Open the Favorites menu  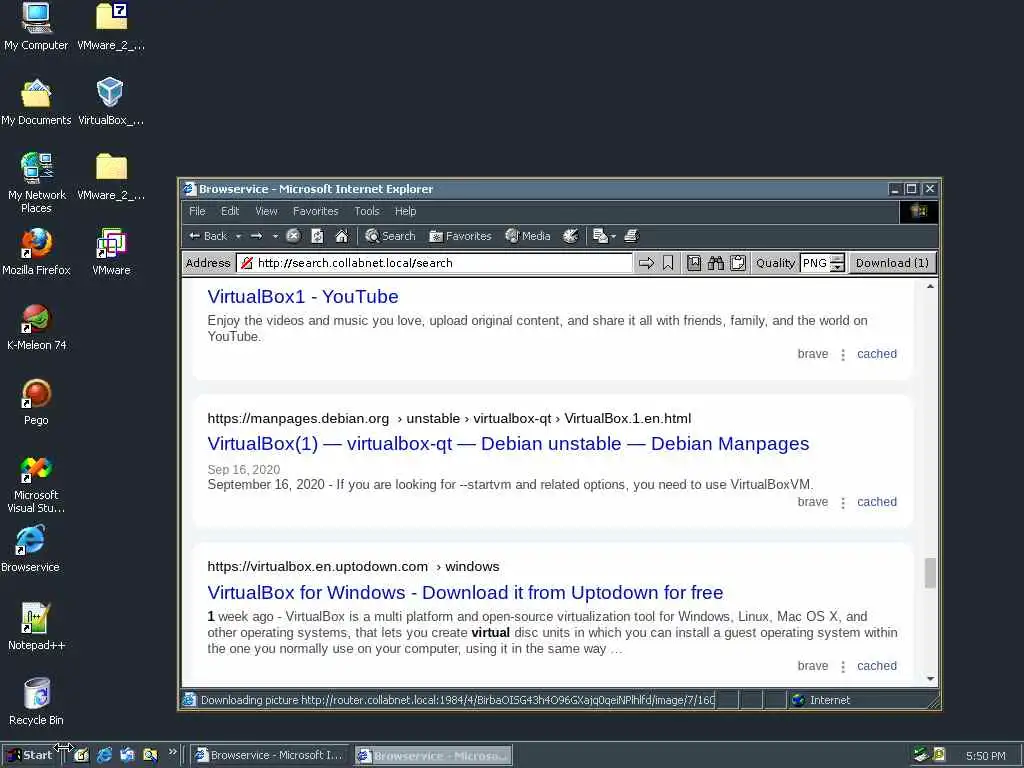pyautogui.click(x=315, y=211)
